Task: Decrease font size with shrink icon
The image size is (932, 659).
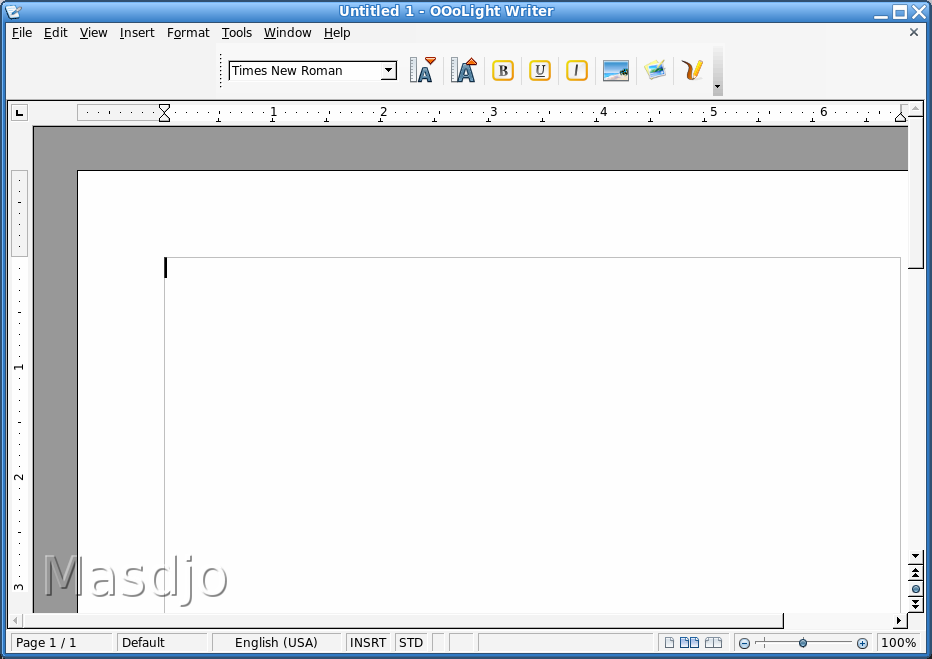Action: point(423,70)
